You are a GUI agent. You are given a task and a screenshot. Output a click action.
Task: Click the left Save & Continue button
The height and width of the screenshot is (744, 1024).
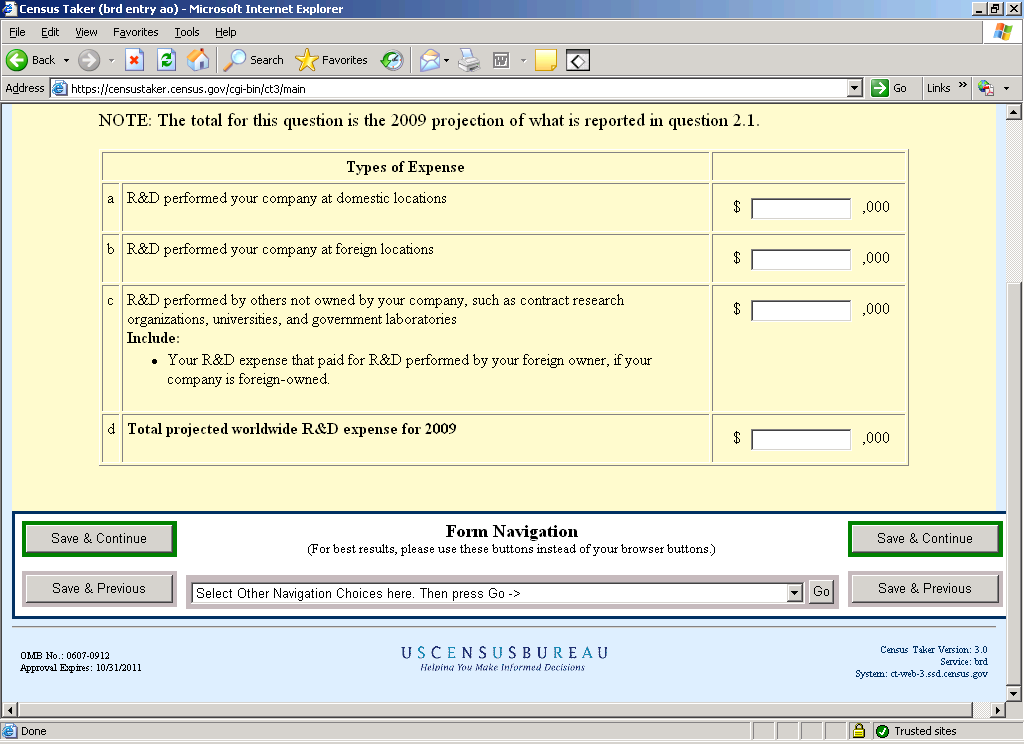[99, 539]
